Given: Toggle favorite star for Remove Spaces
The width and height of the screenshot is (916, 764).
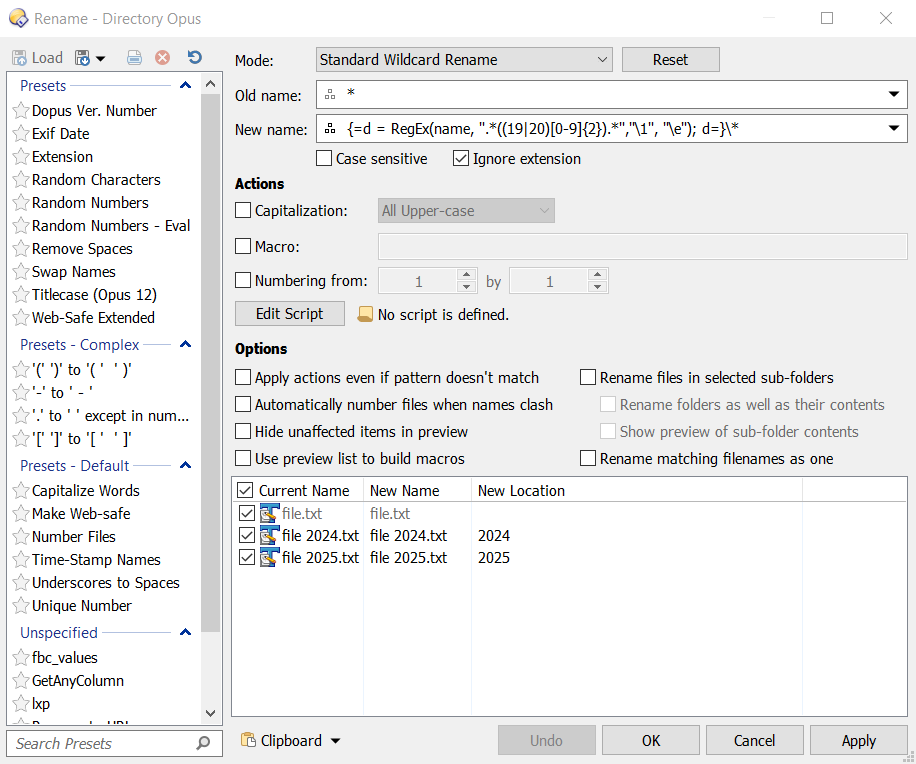Looking at the screenshot, I should pyautogui.click(x=21, y=249).
